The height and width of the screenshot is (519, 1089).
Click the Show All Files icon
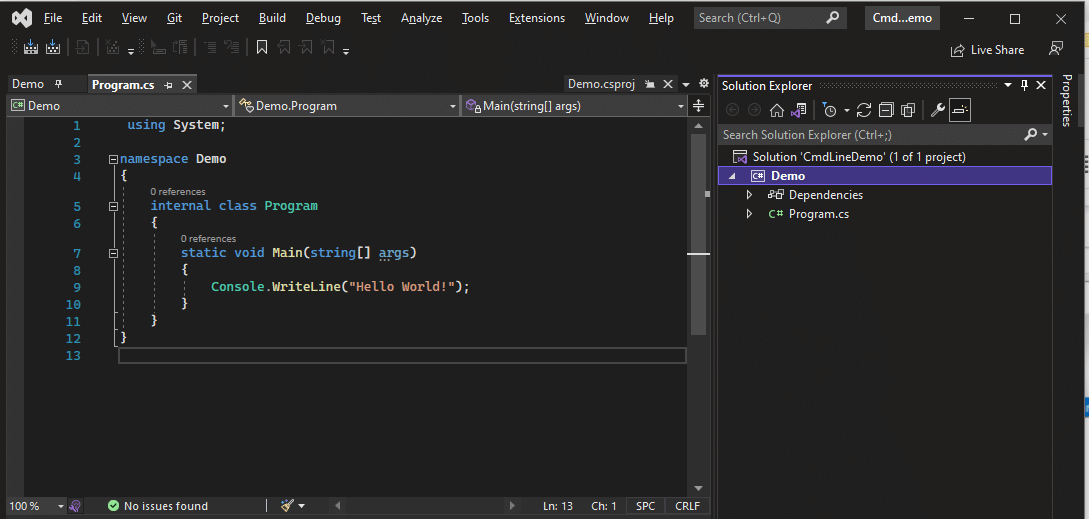point(908,110)
